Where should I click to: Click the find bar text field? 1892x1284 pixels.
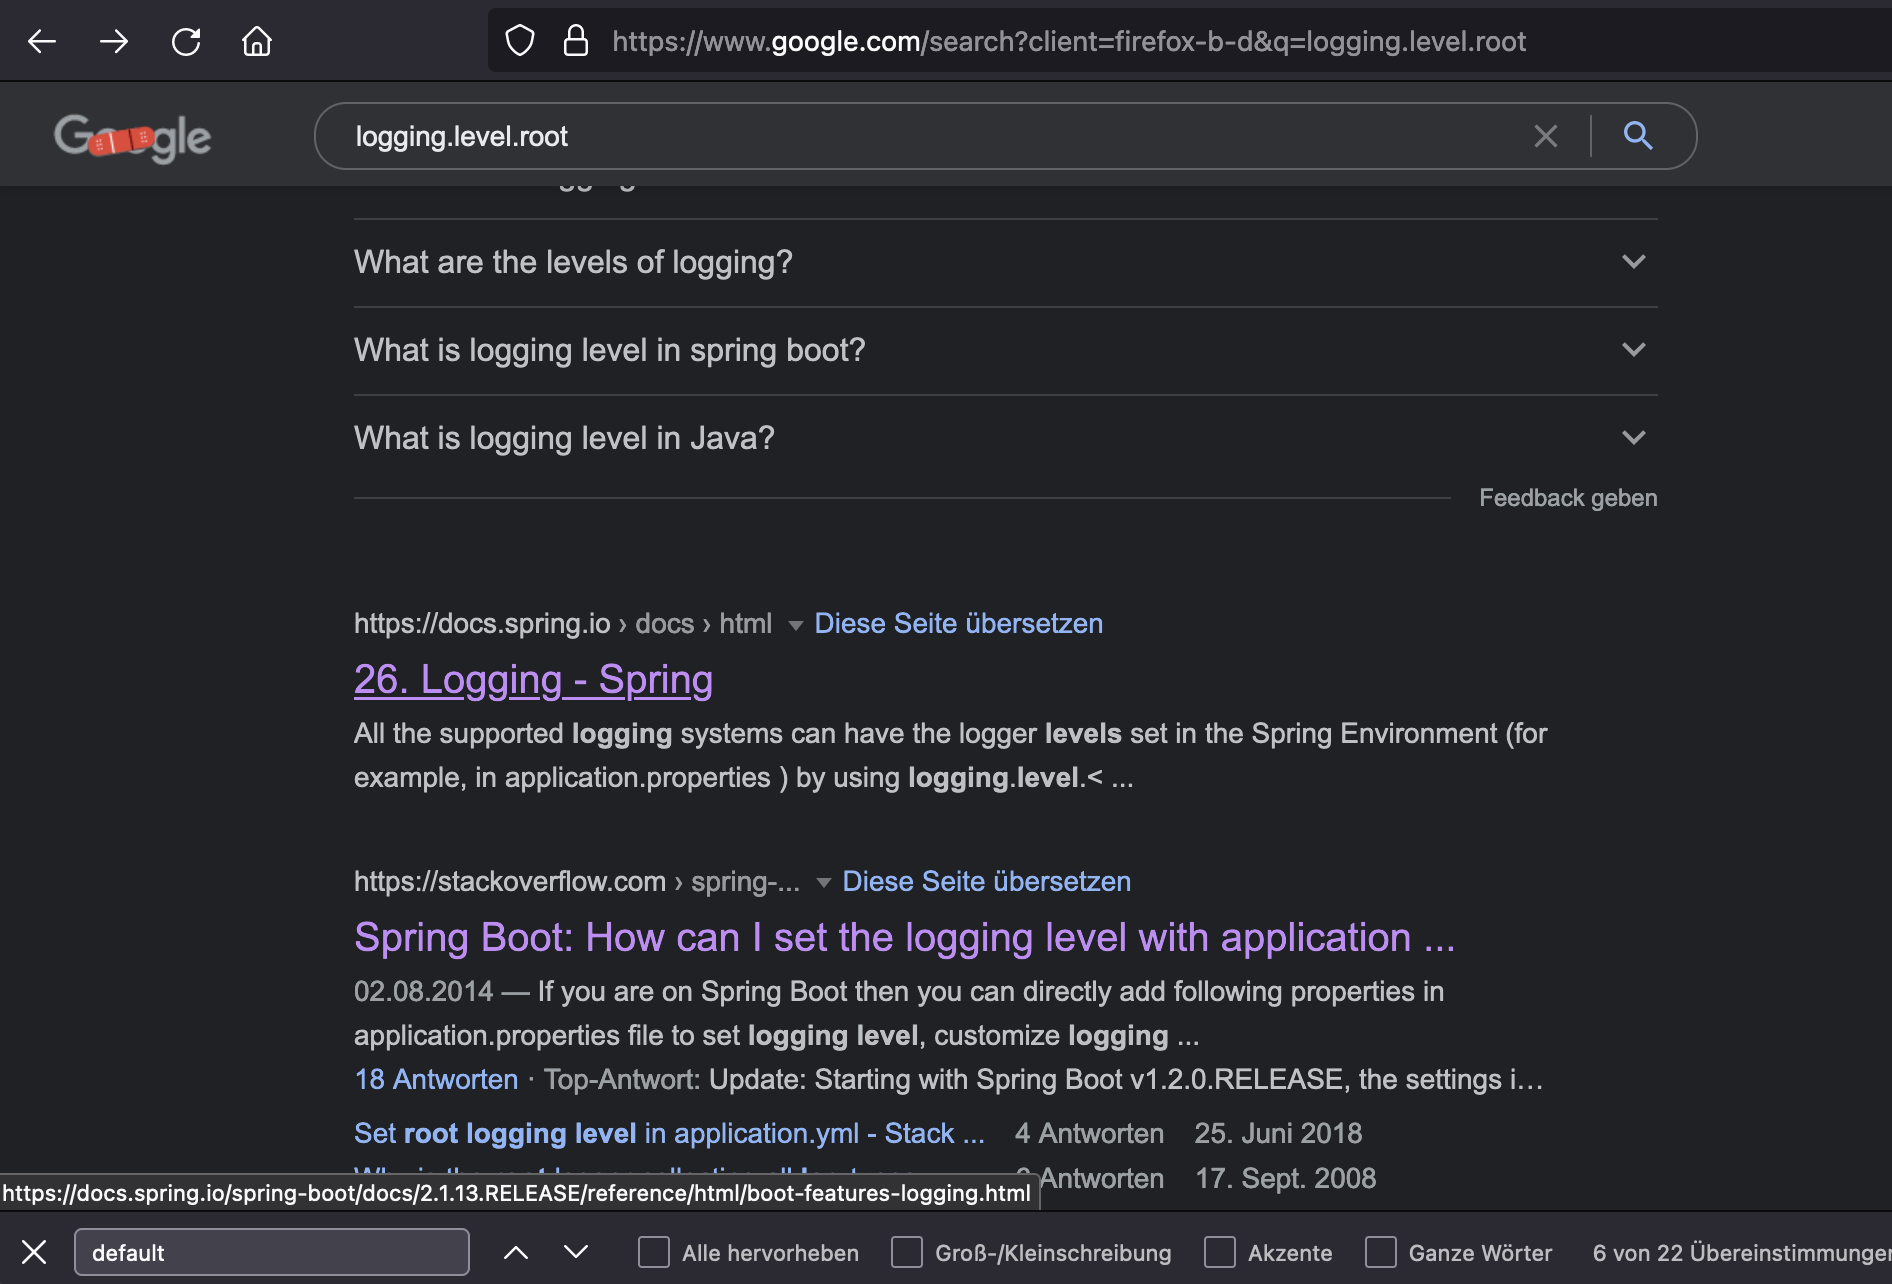(272, 1252)
